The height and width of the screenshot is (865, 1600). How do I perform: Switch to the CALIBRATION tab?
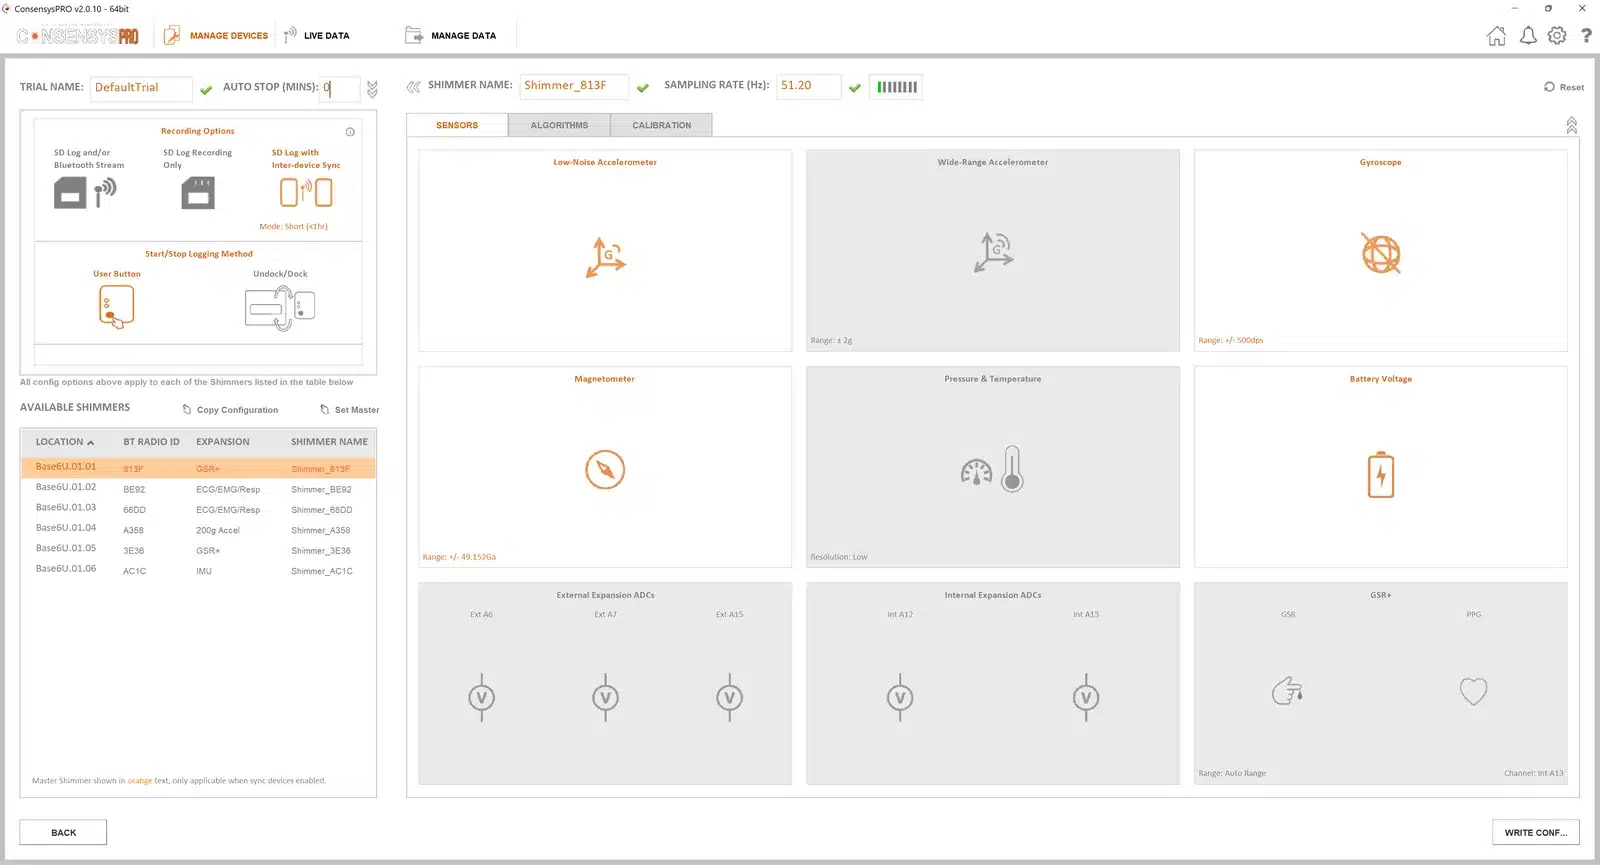point(661,125)
